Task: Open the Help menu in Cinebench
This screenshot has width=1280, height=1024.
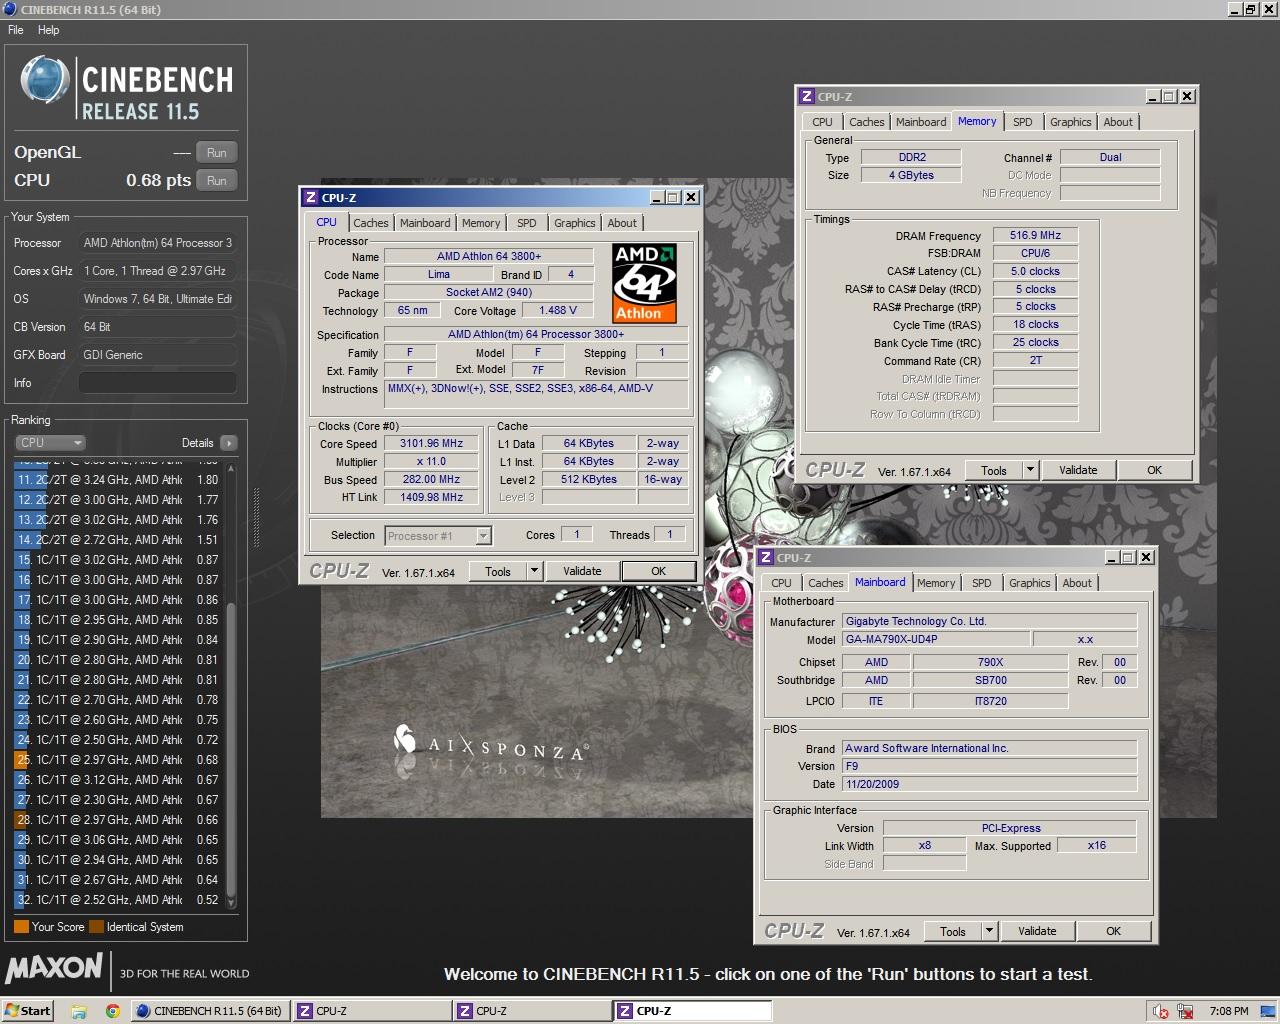Action: [49, 30]
